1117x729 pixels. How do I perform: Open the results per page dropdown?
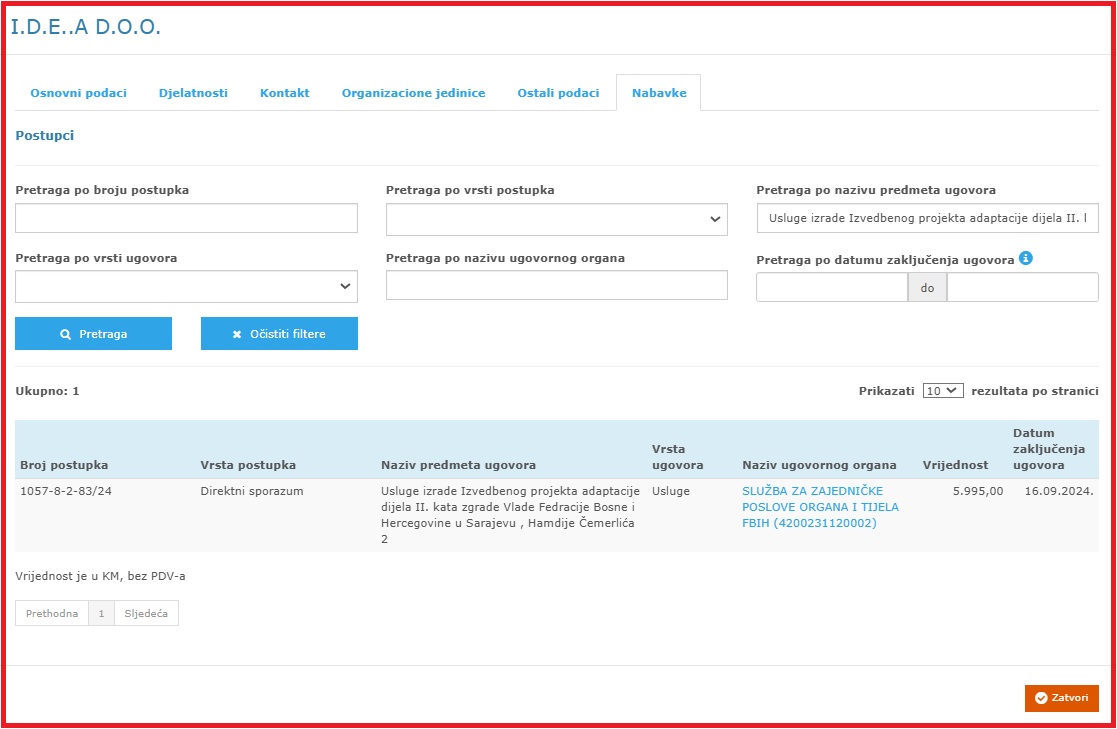(x=942, y=391)
